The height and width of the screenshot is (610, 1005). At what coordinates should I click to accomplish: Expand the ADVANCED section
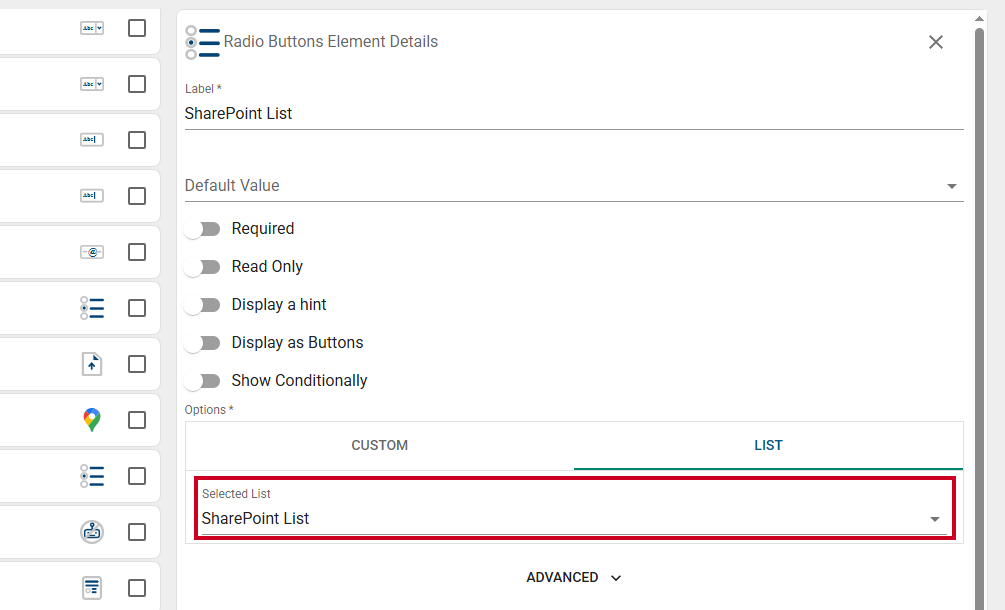574,577
